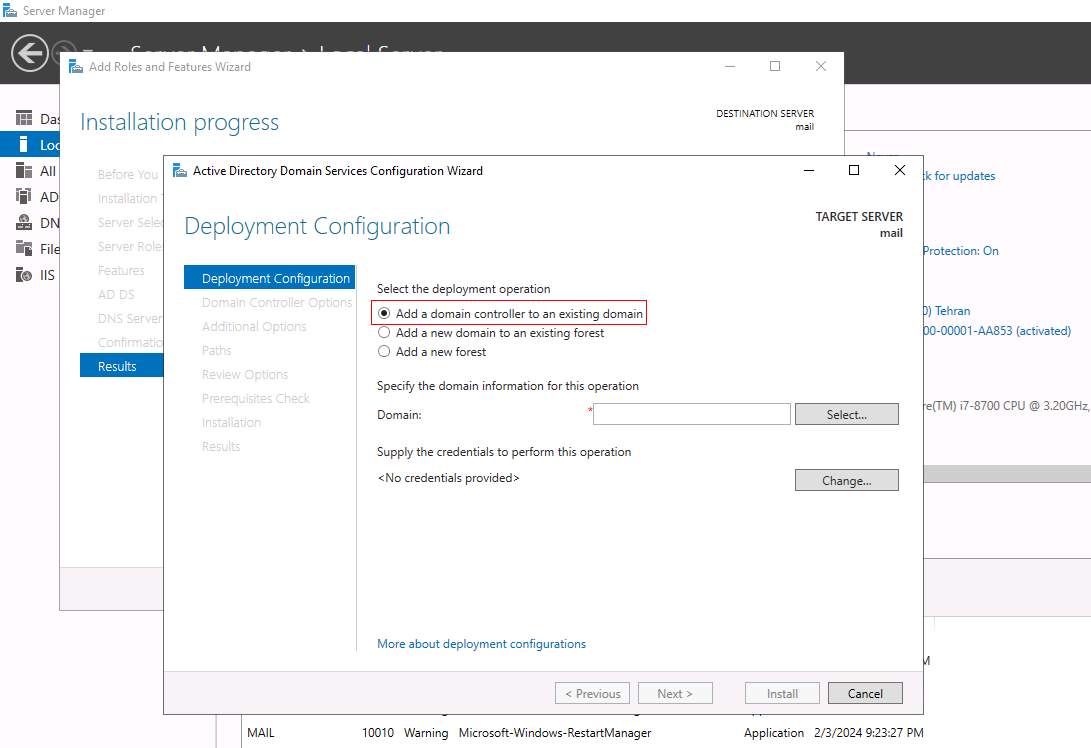1091x748 pixels.
Task: Click the Change... credentials button
Action: 846,480
